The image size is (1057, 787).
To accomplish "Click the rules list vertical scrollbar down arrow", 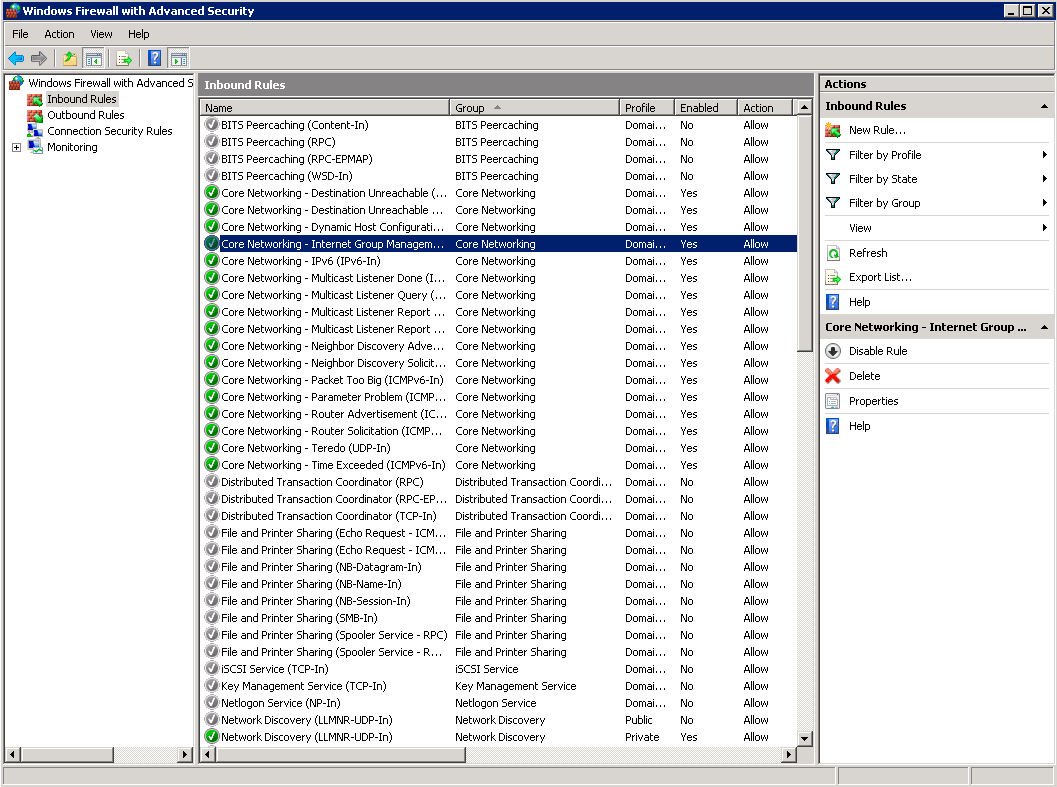I will coord(804,738).
